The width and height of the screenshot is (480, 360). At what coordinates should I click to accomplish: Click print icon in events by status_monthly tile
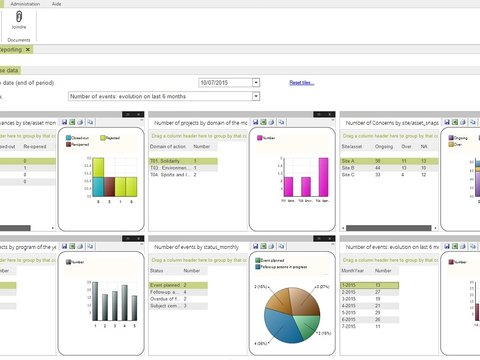[x=271, y=246]
